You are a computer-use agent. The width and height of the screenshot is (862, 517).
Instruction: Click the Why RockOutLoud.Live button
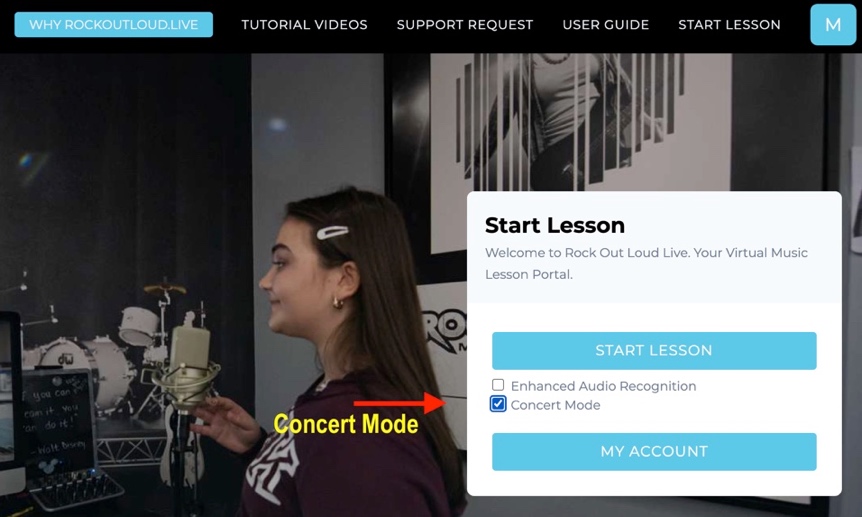[x=114, y=25]
